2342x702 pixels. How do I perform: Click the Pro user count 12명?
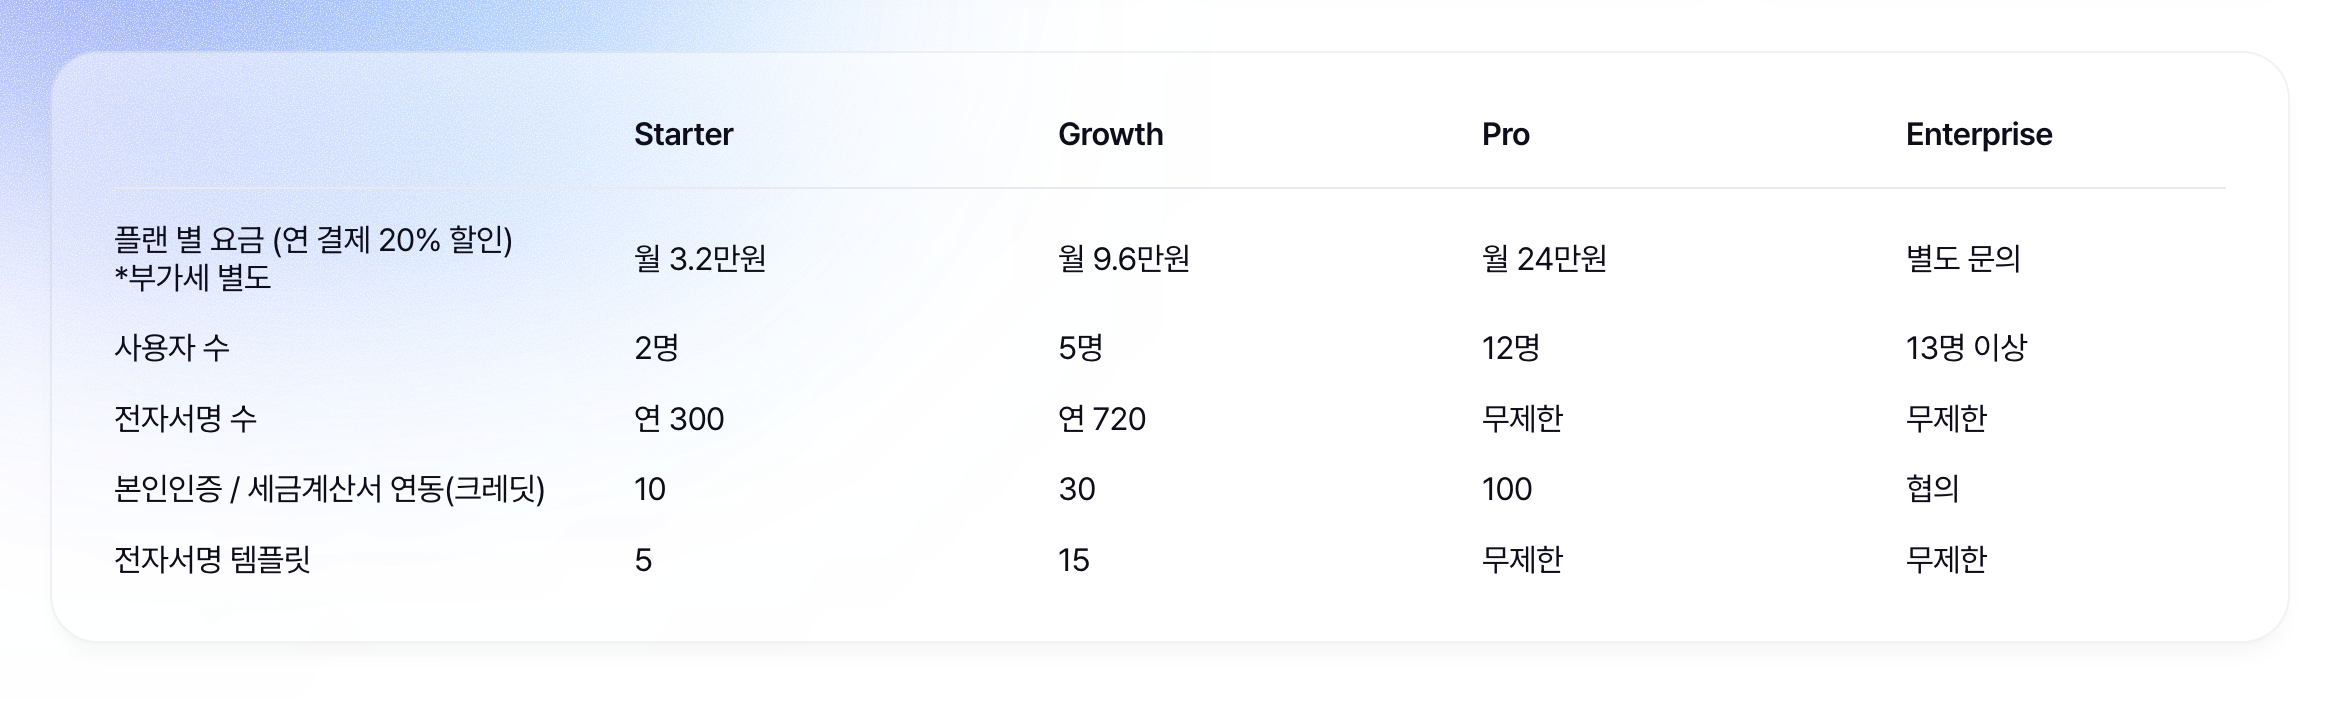(1510, 348)
